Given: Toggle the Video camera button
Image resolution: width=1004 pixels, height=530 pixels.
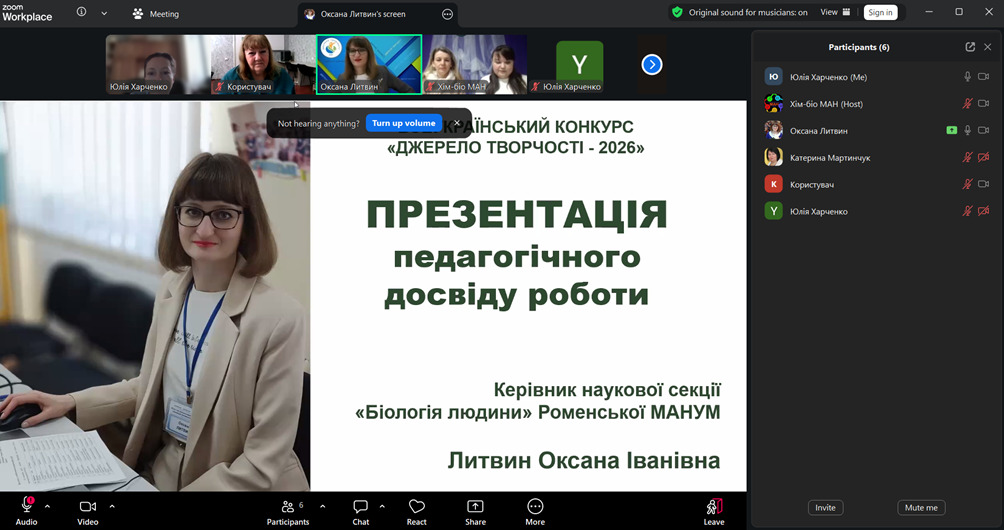Looking at the screenshot, I should (x=88, y=510).
